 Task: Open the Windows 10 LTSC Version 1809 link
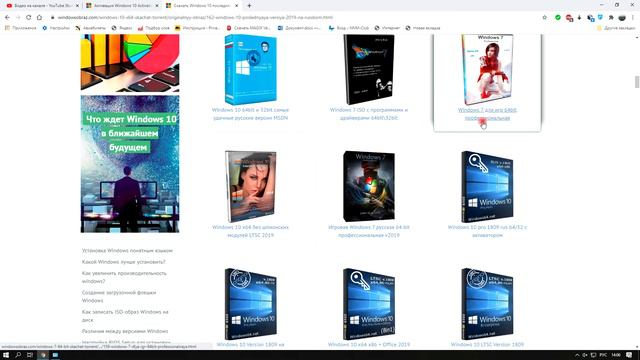pos(487,344)
